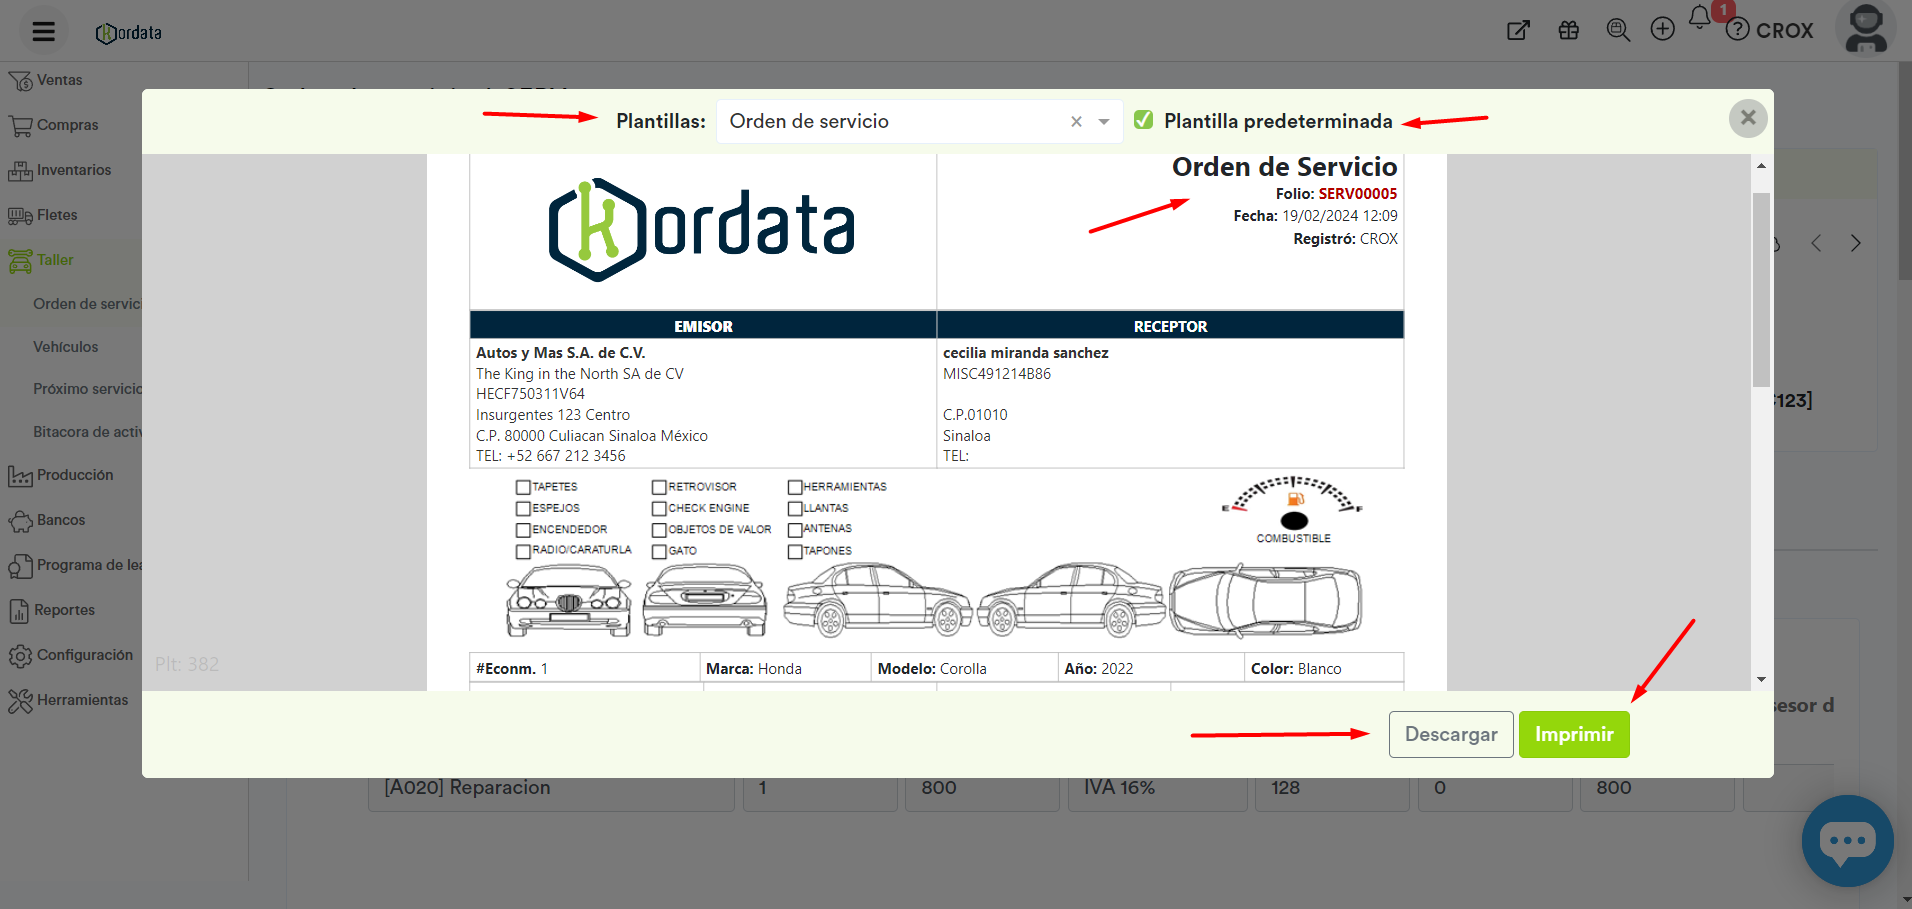Clear the Orden de servicio selection

1076,122
